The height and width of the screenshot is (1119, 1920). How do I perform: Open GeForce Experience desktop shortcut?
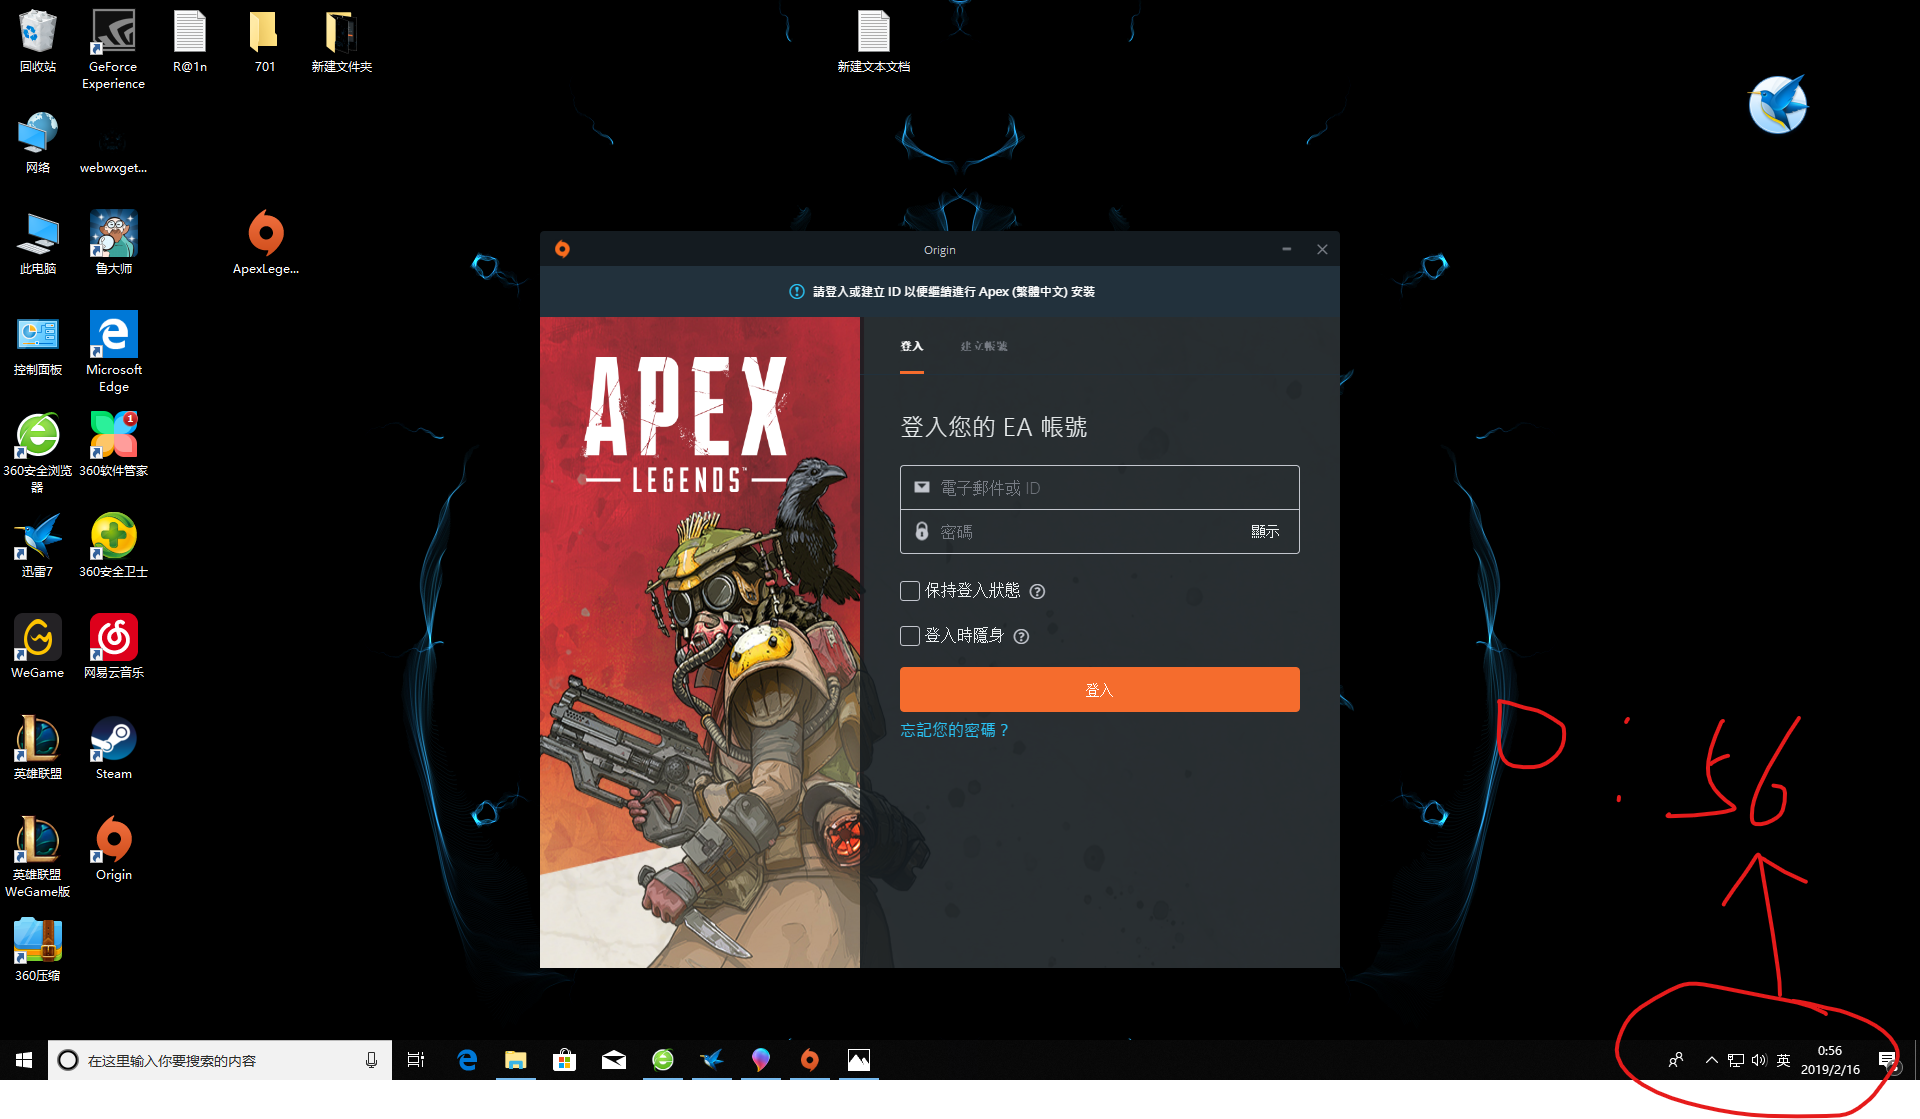point(113,49)
